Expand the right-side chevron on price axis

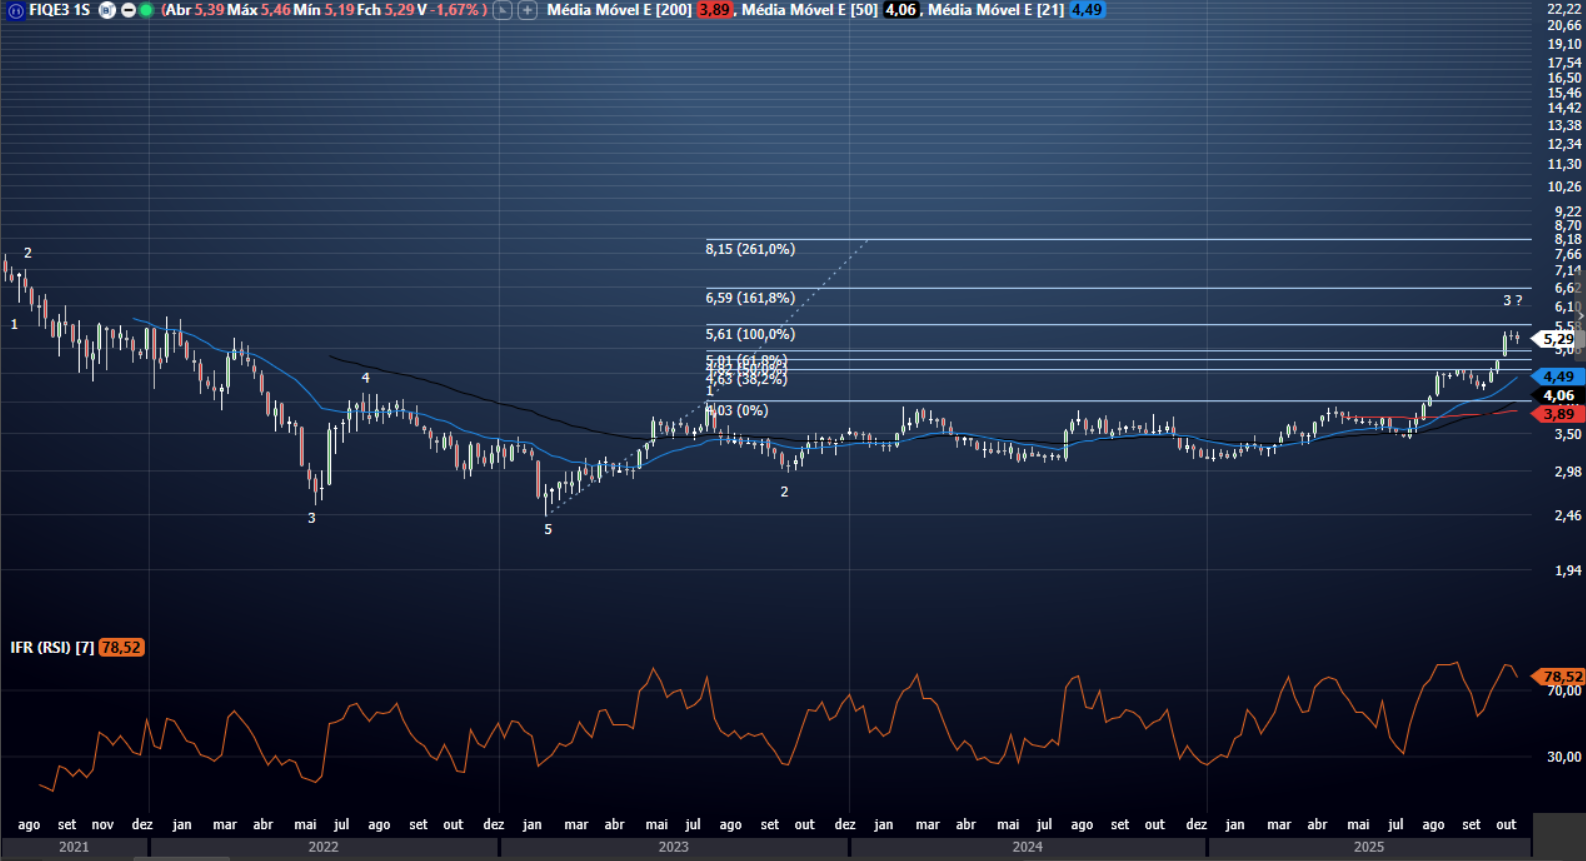click(x=1580, y=316)
